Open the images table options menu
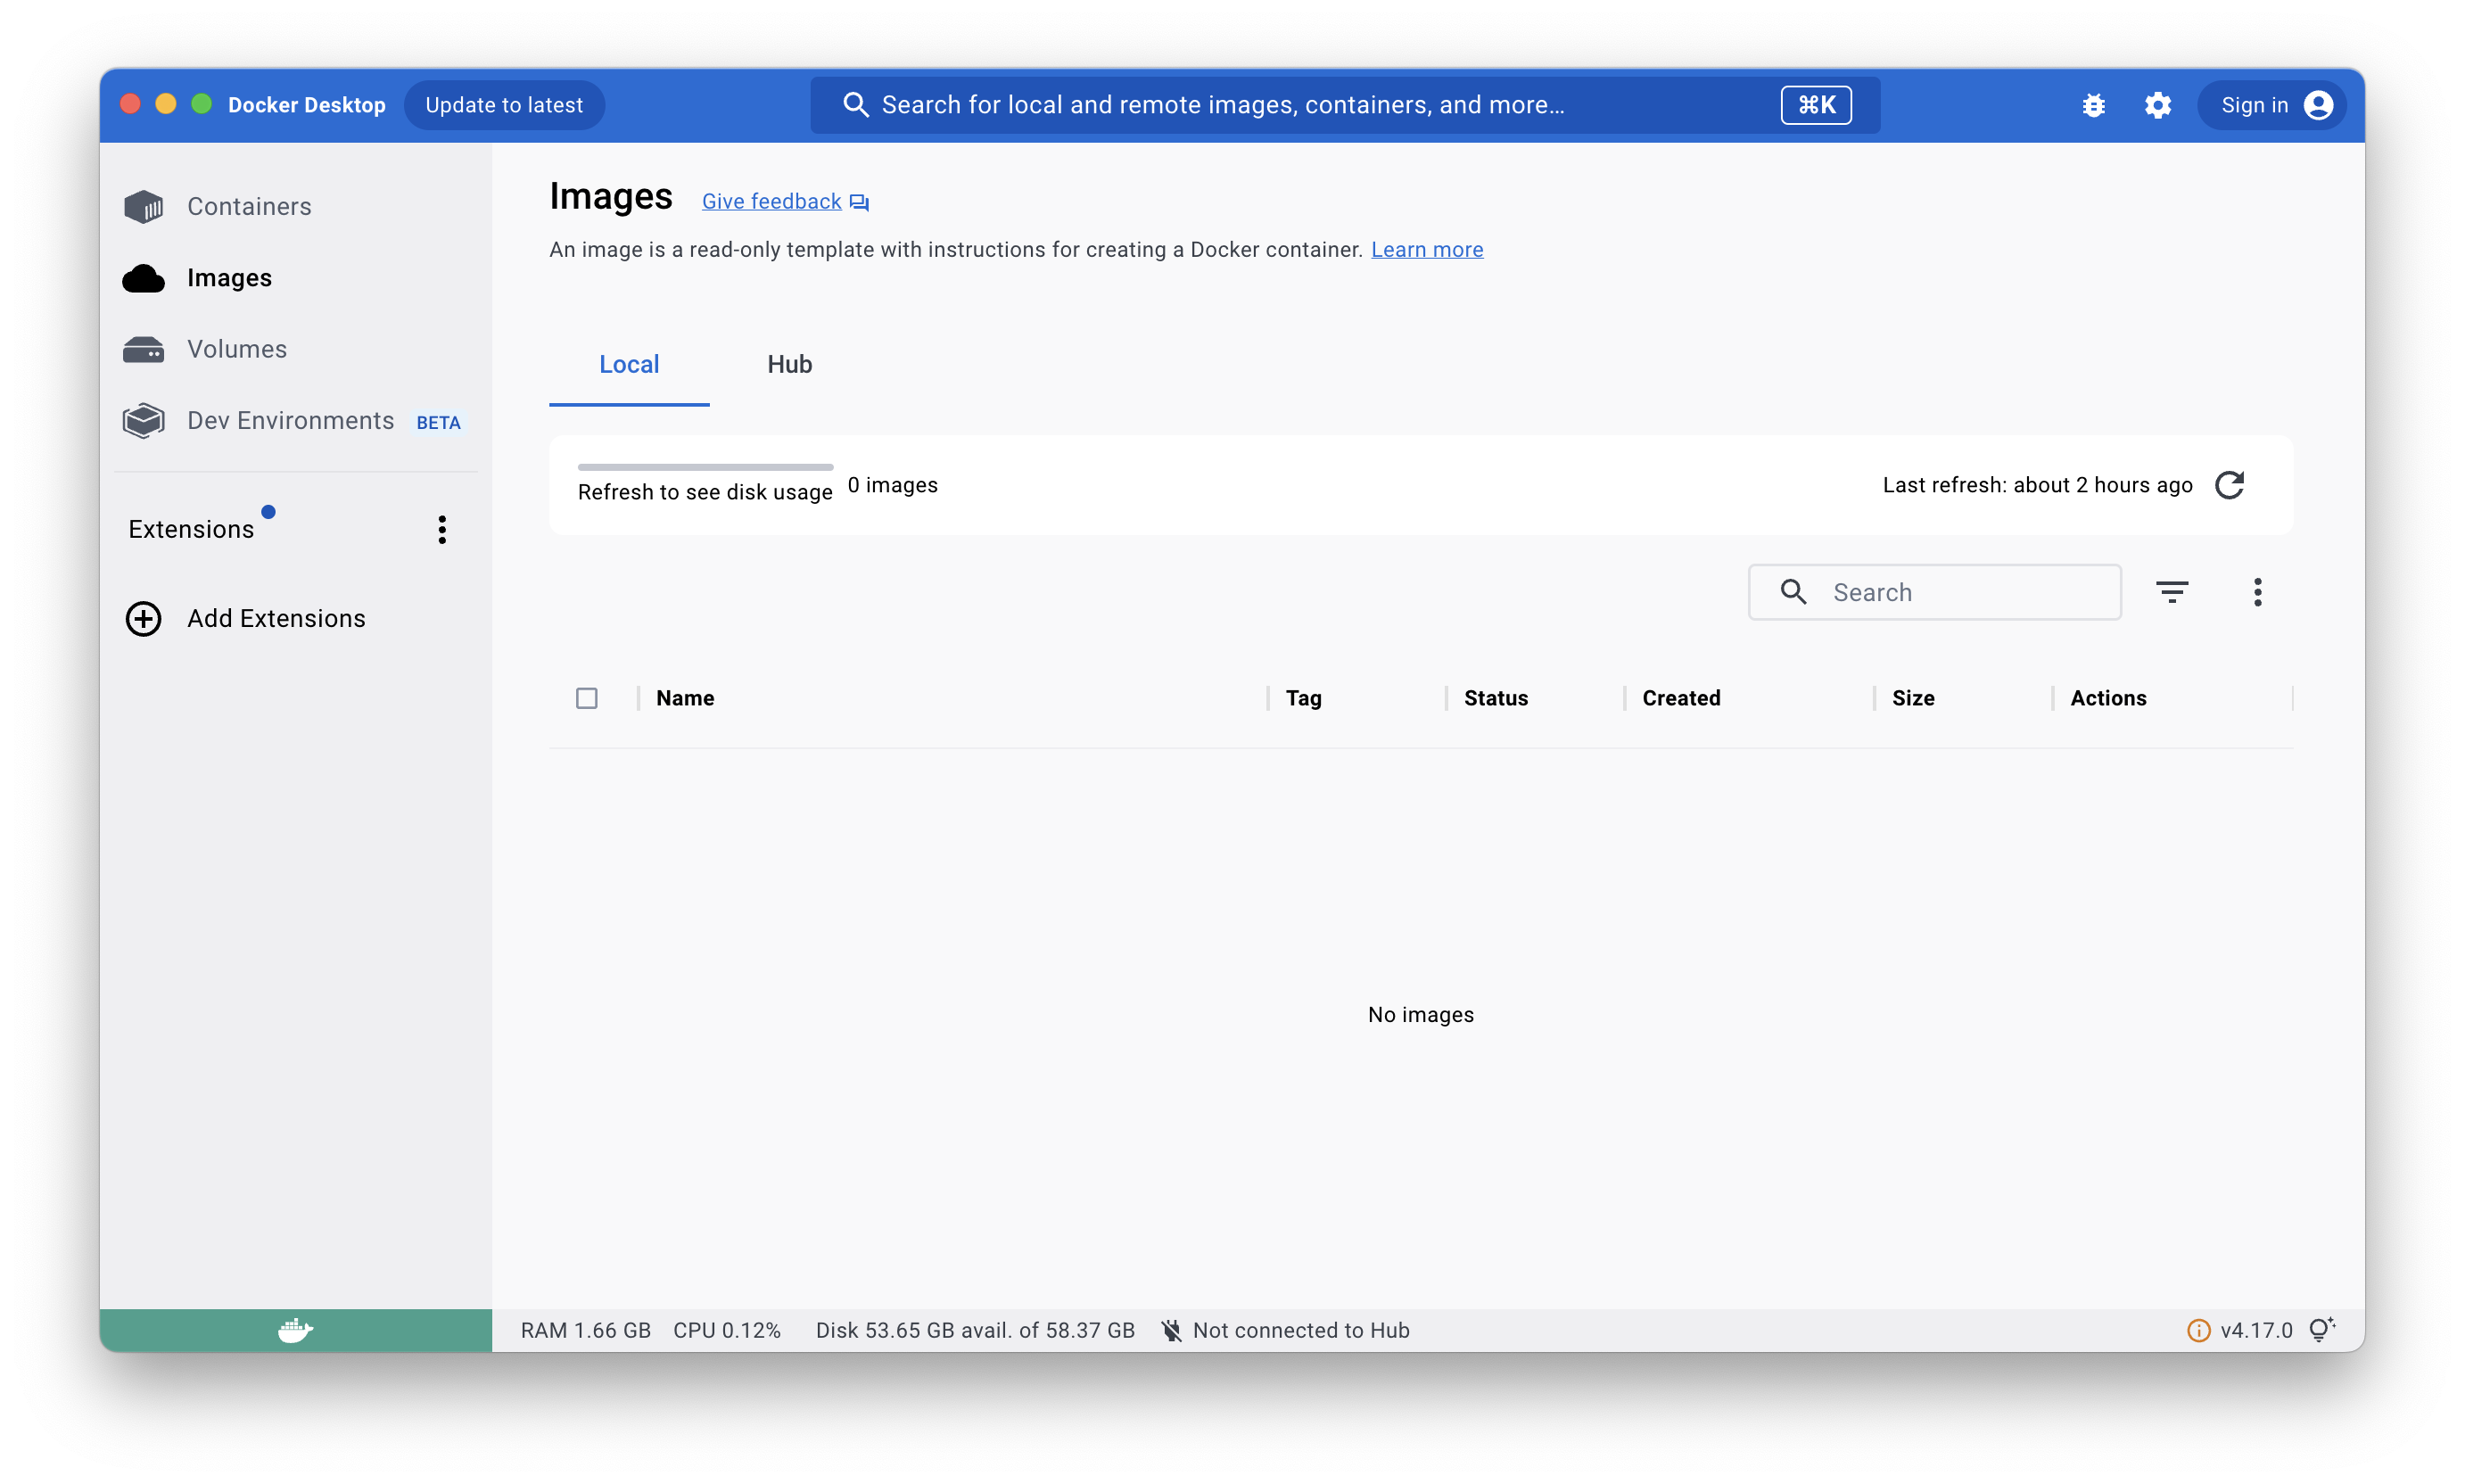The height and width of the screenshot is (1484, 2465). pyautogui.click(x=2257, y=592)
